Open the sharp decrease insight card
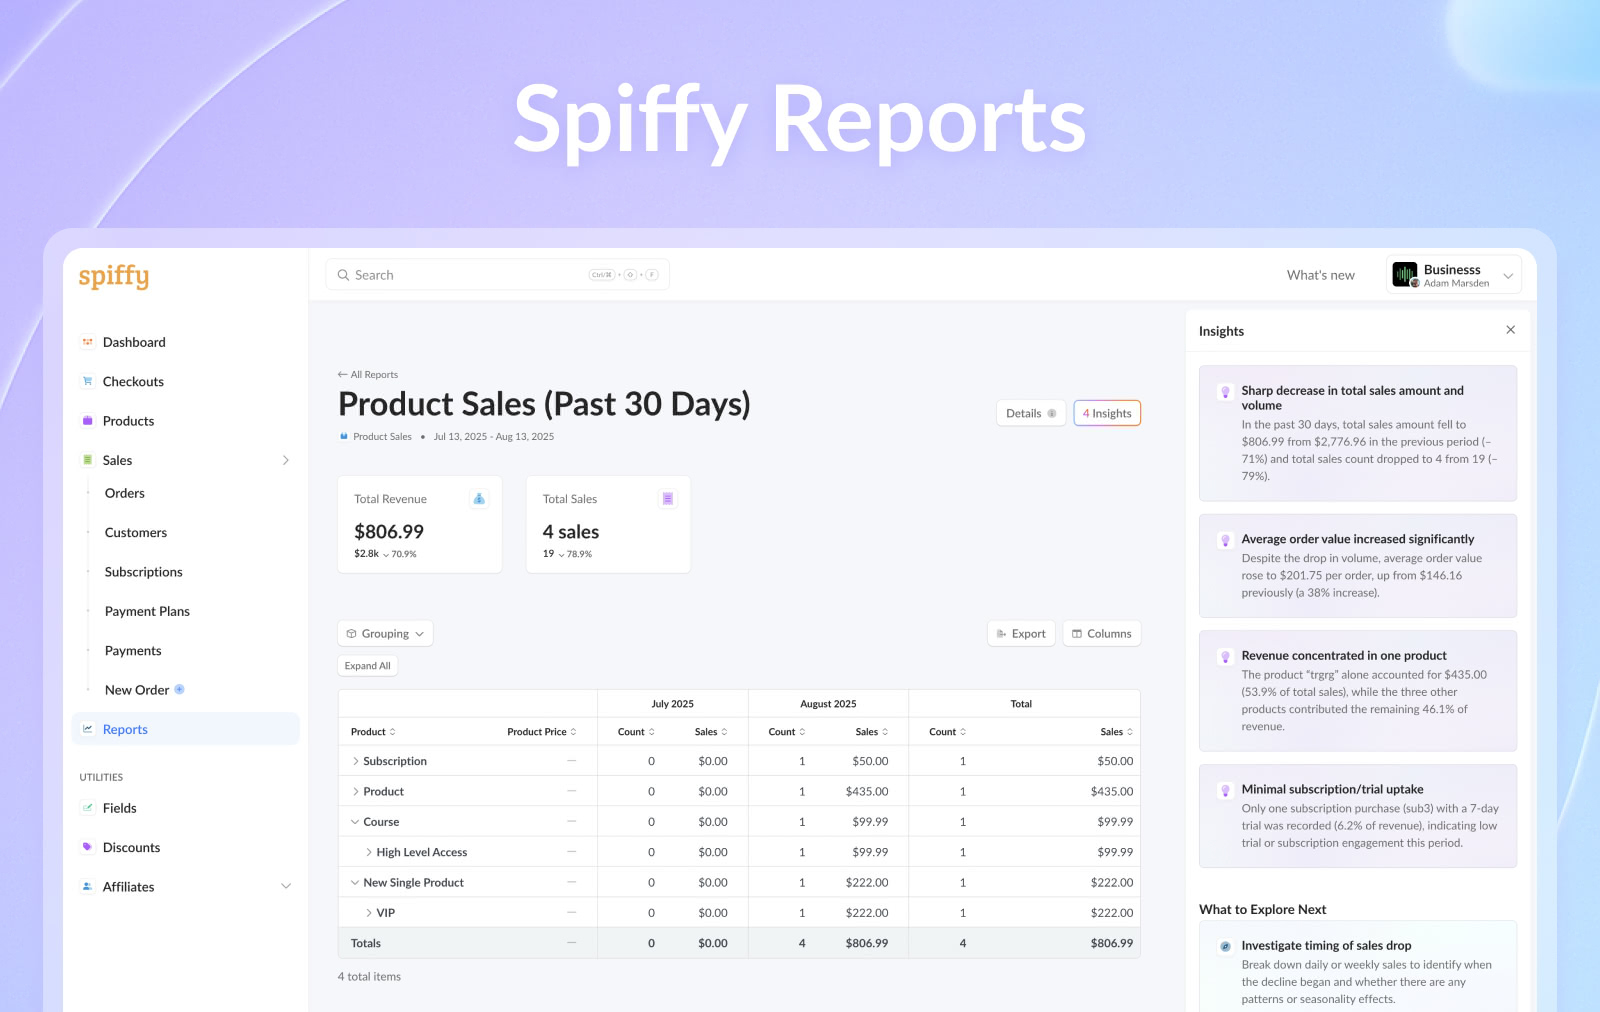This screenshot has width=1600, height=1012. tap(1358, 433)
